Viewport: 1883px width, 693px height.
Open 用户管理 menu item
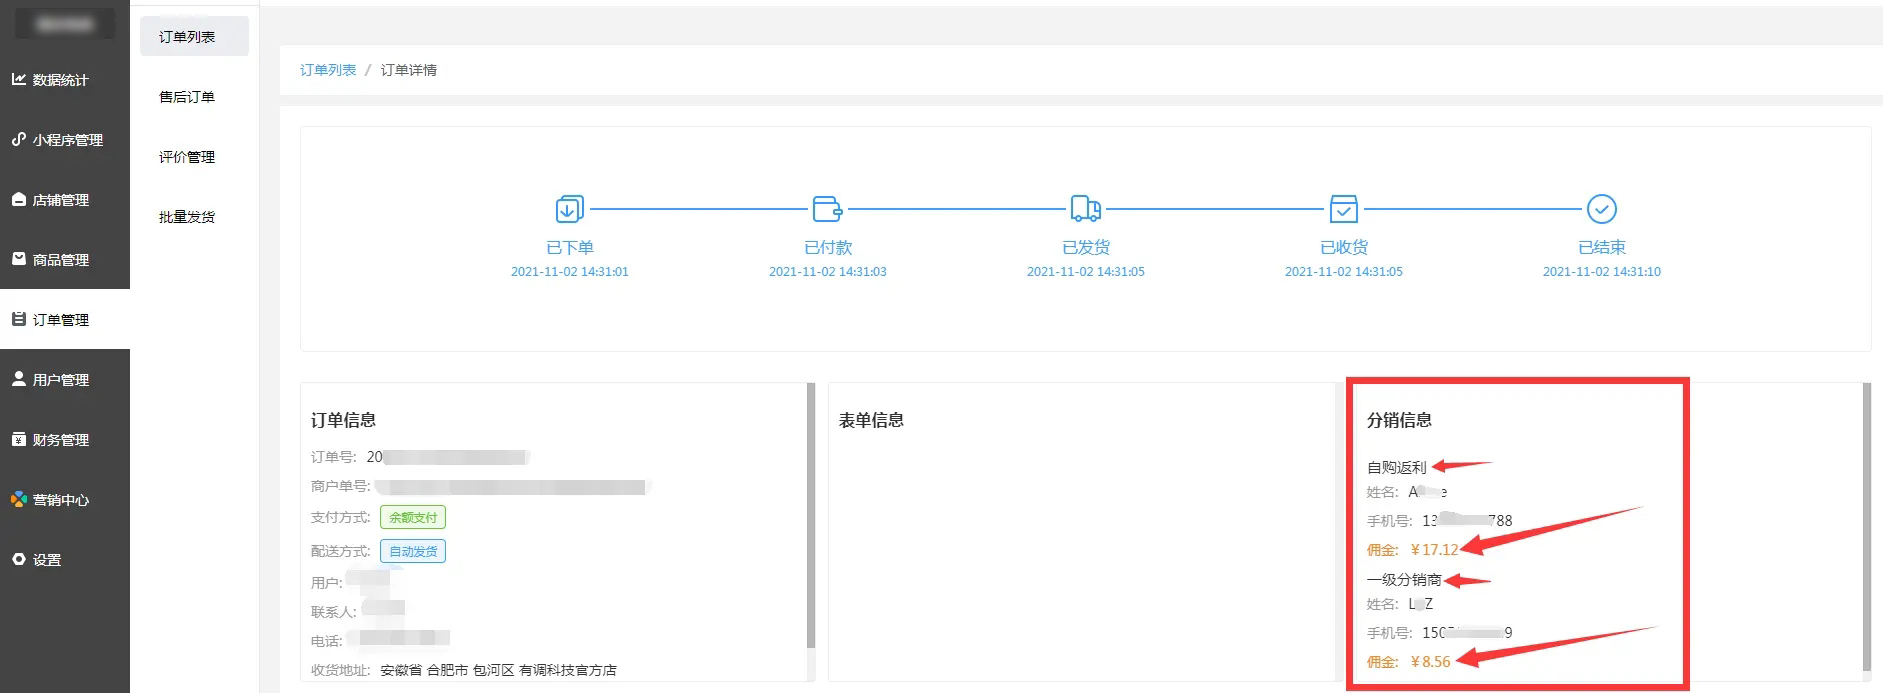65,379
